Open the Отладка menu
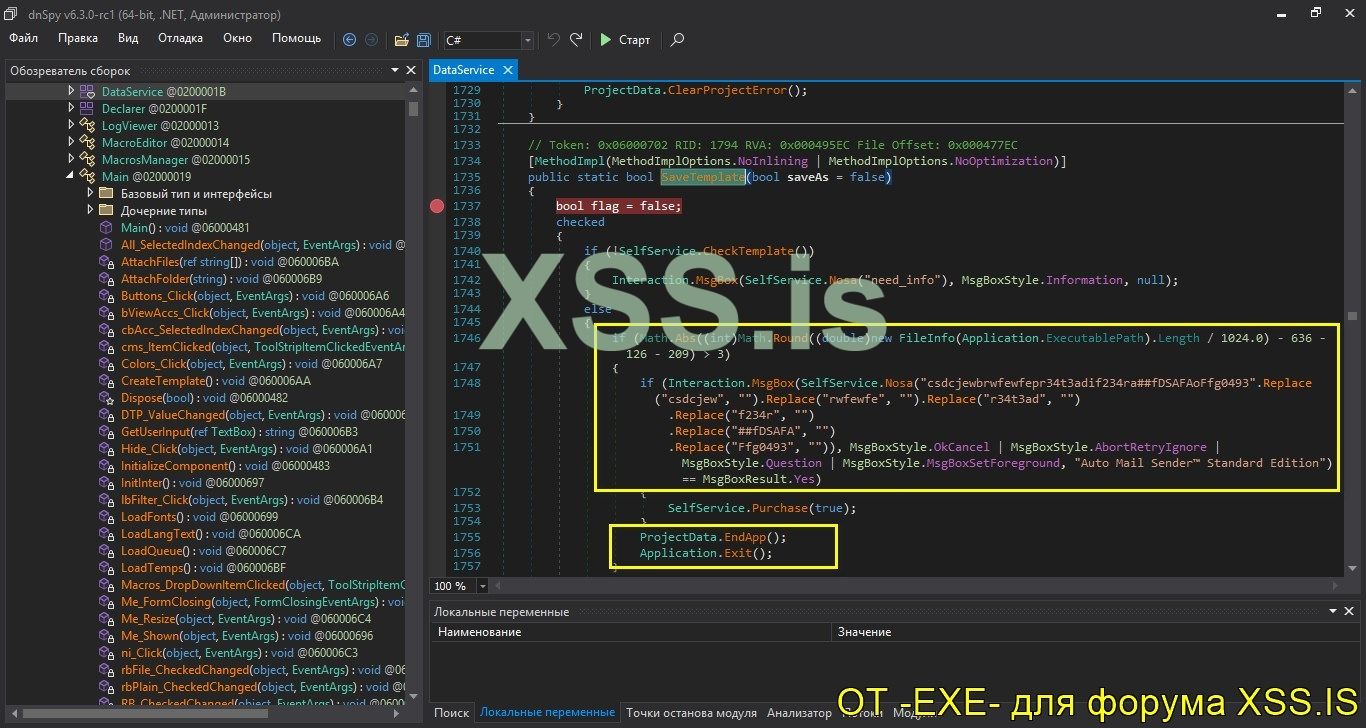 tap(180, 38)
